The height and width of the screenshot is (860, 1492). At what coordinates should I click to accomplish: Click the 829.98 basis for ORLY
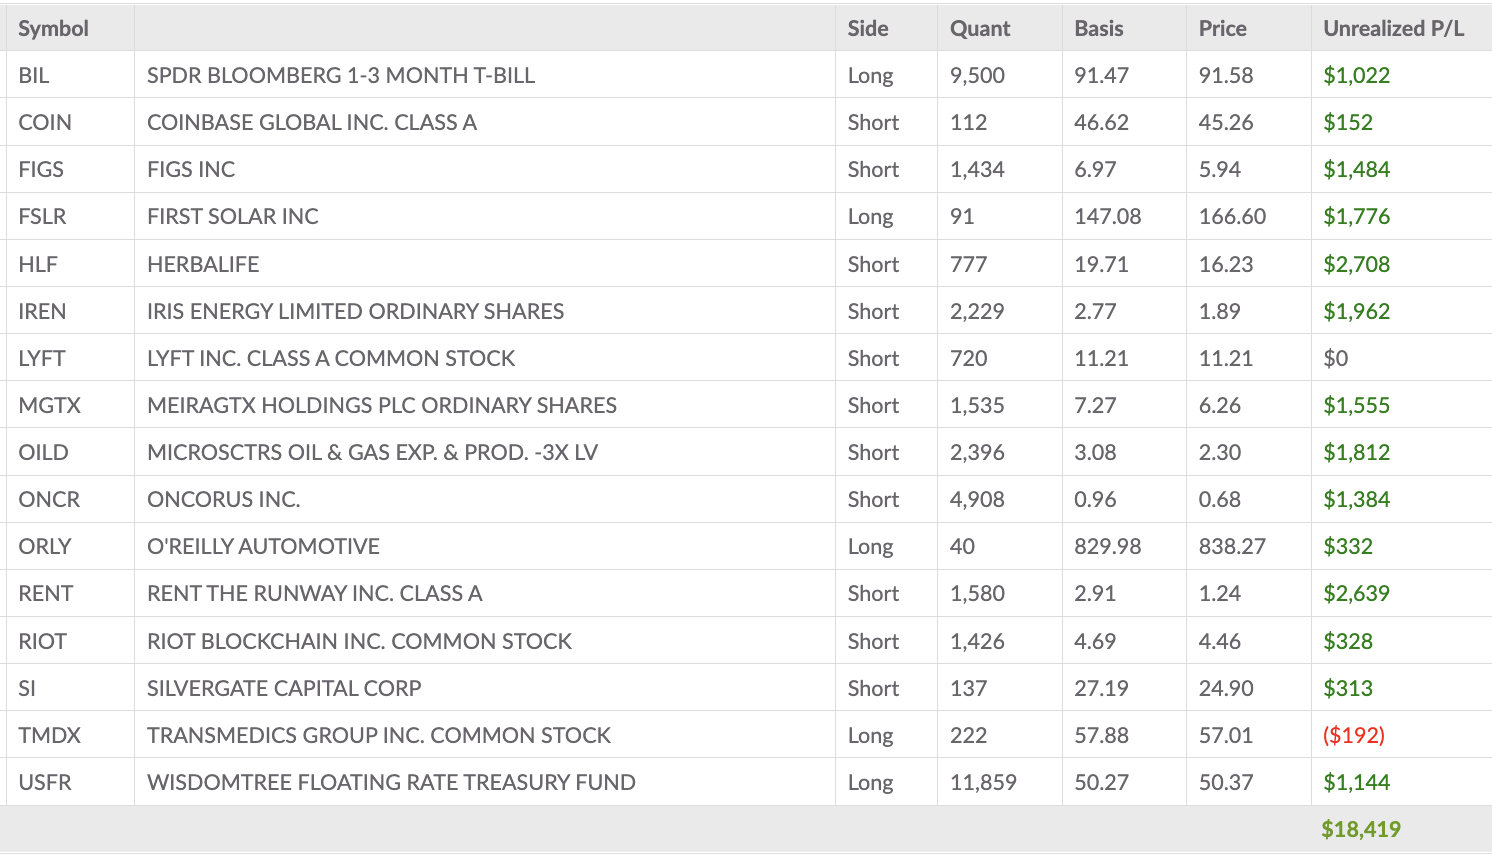[1108, 546]
